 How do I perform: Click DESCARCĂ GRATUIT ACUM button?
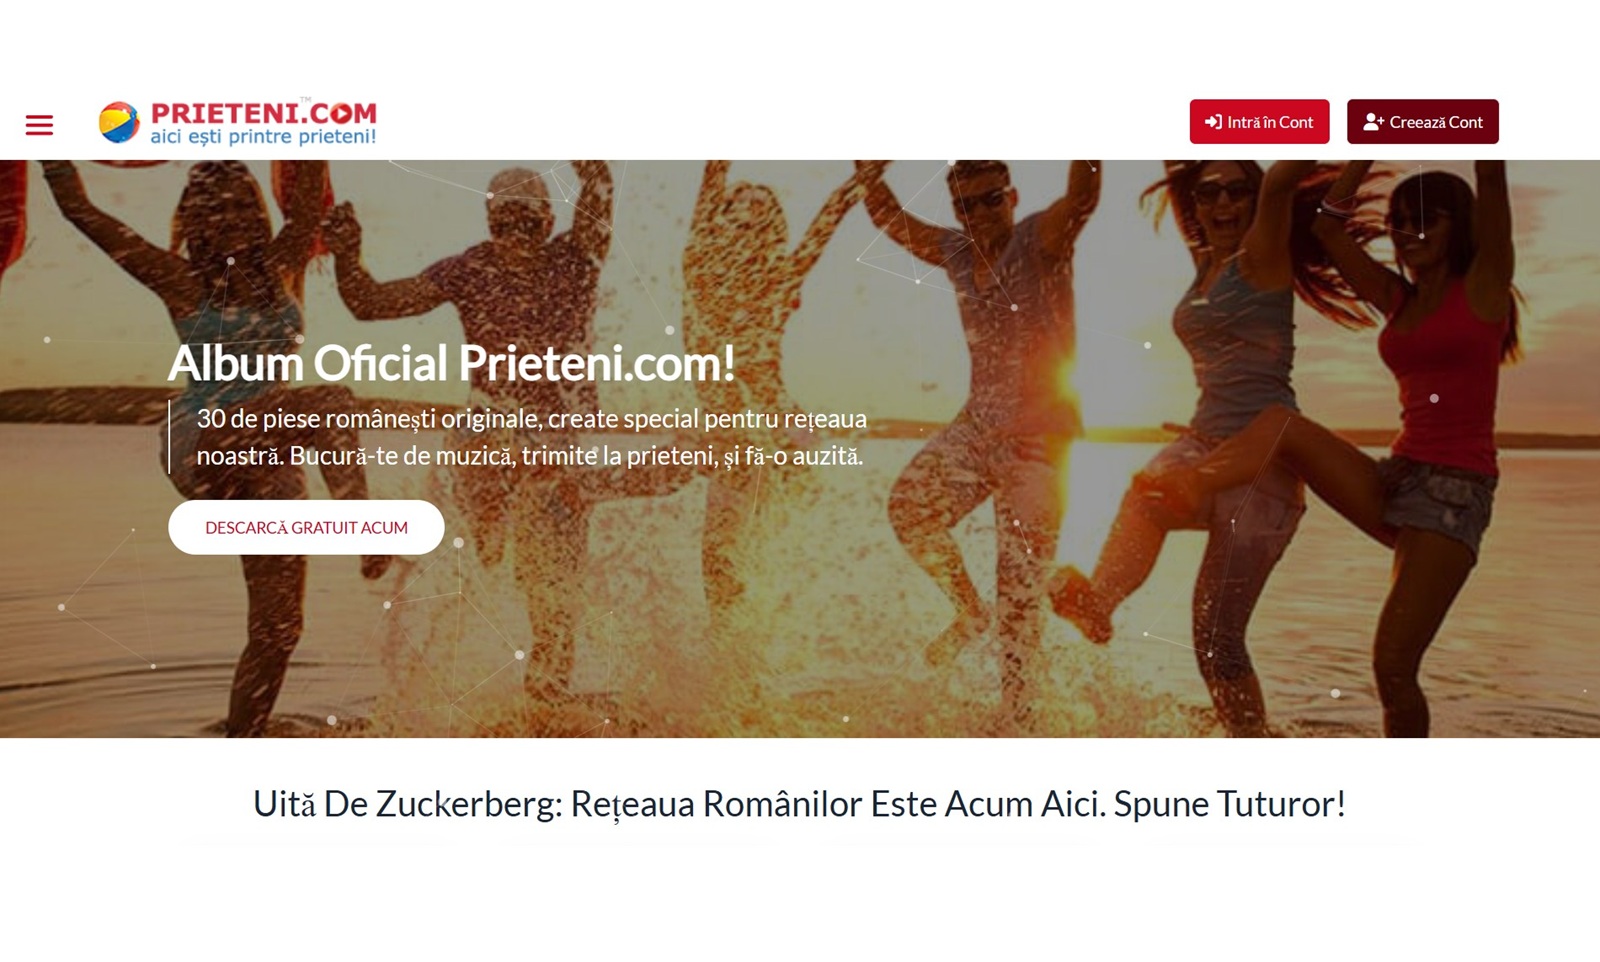306,527
